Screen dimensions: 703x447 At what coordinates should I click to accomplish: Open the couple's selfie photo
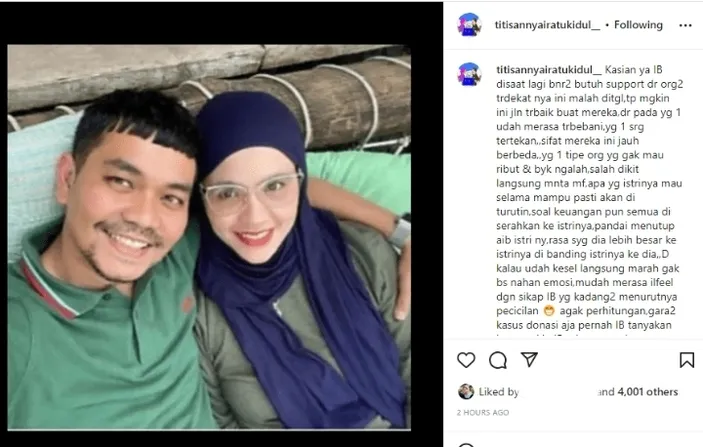pos(209,237)
